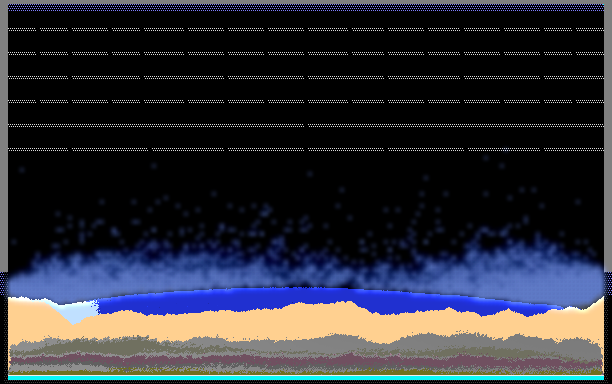
Task: Pick the first item in the second menu row
Action: (x=22, y=53)
